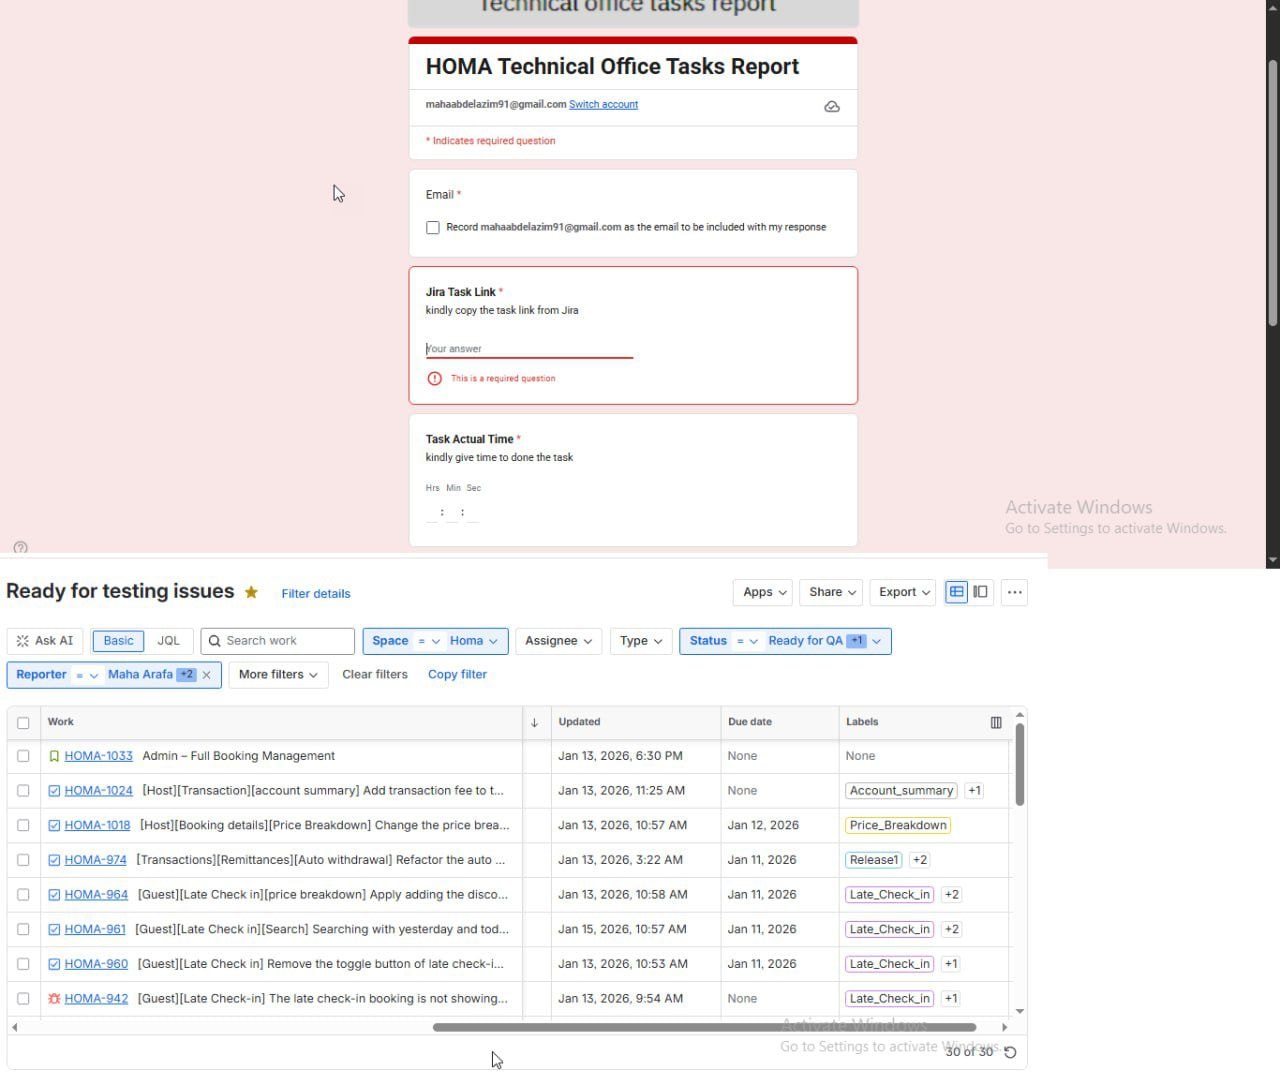Click the Ask AI sparkle button
The width and height of the screenshot is (1280, 1085).
45,641
